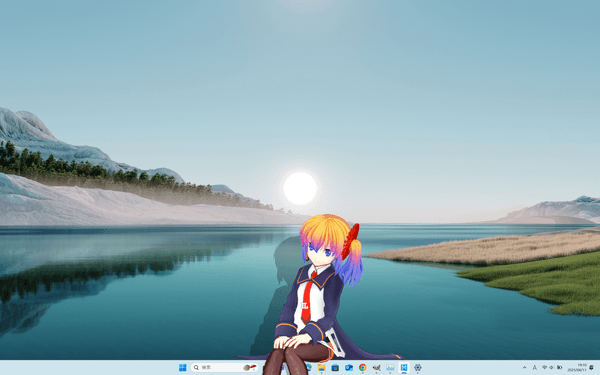Open the volume control in system tray

[552, 368]
